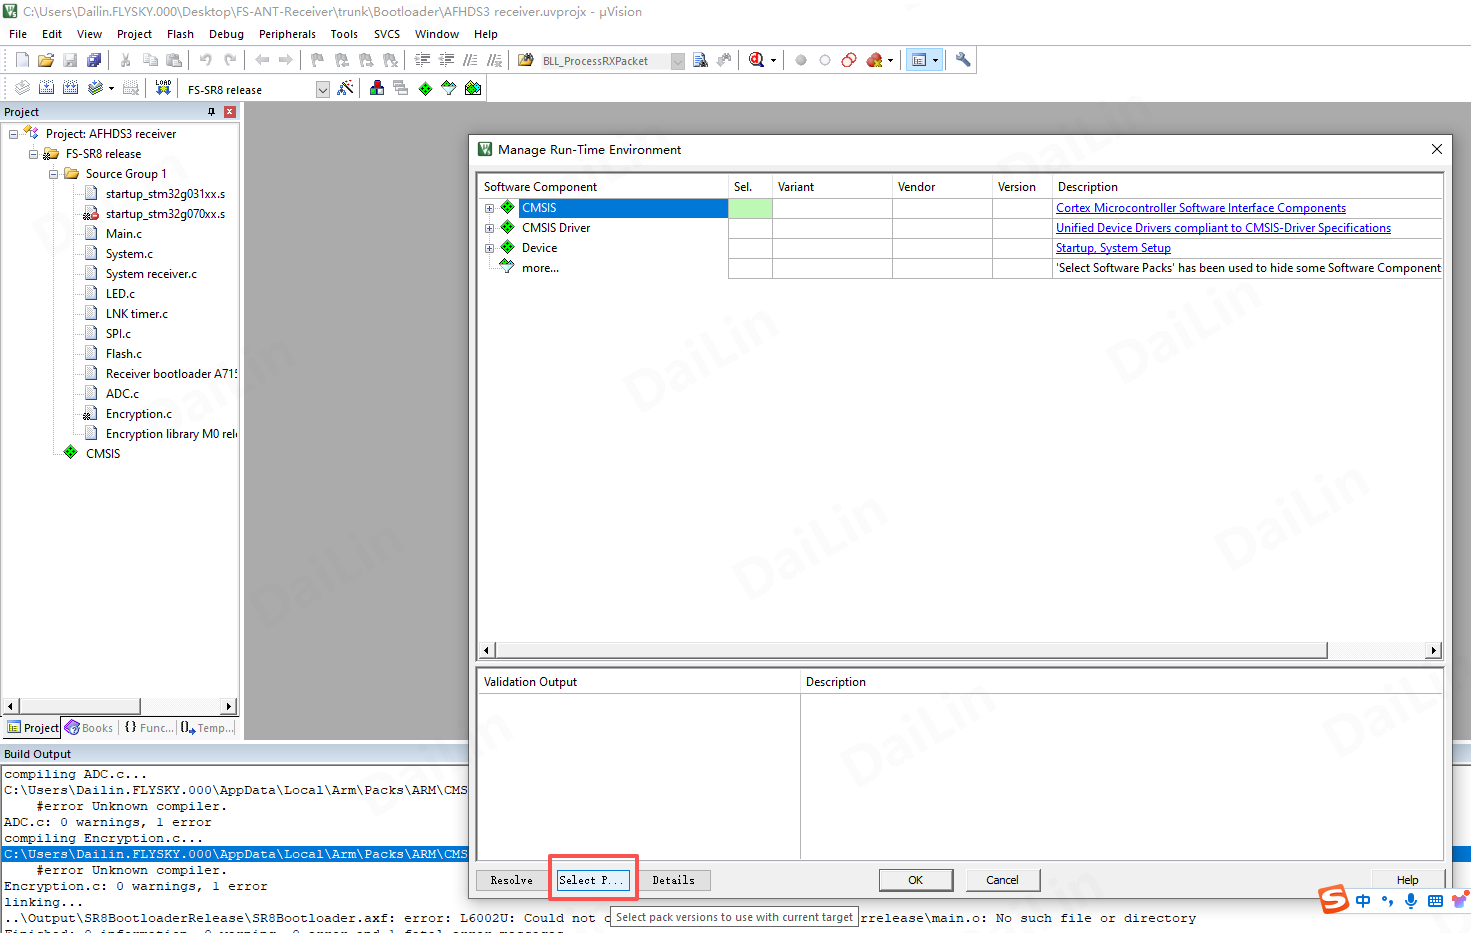Click the Sogou input method tray icon
1471x933 pixels.
click(1334, 899)
